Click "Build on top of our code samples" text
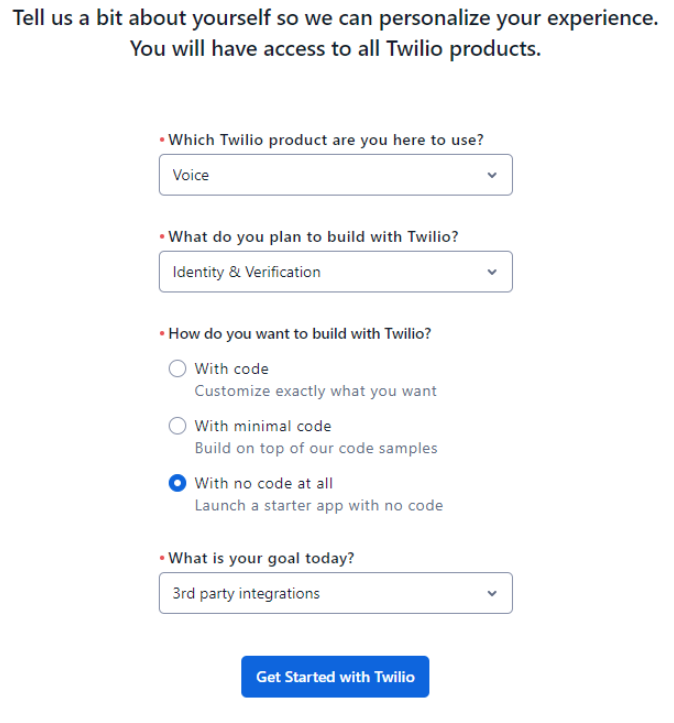This screenshot has width=674, height=723. (x=316, y=448)
